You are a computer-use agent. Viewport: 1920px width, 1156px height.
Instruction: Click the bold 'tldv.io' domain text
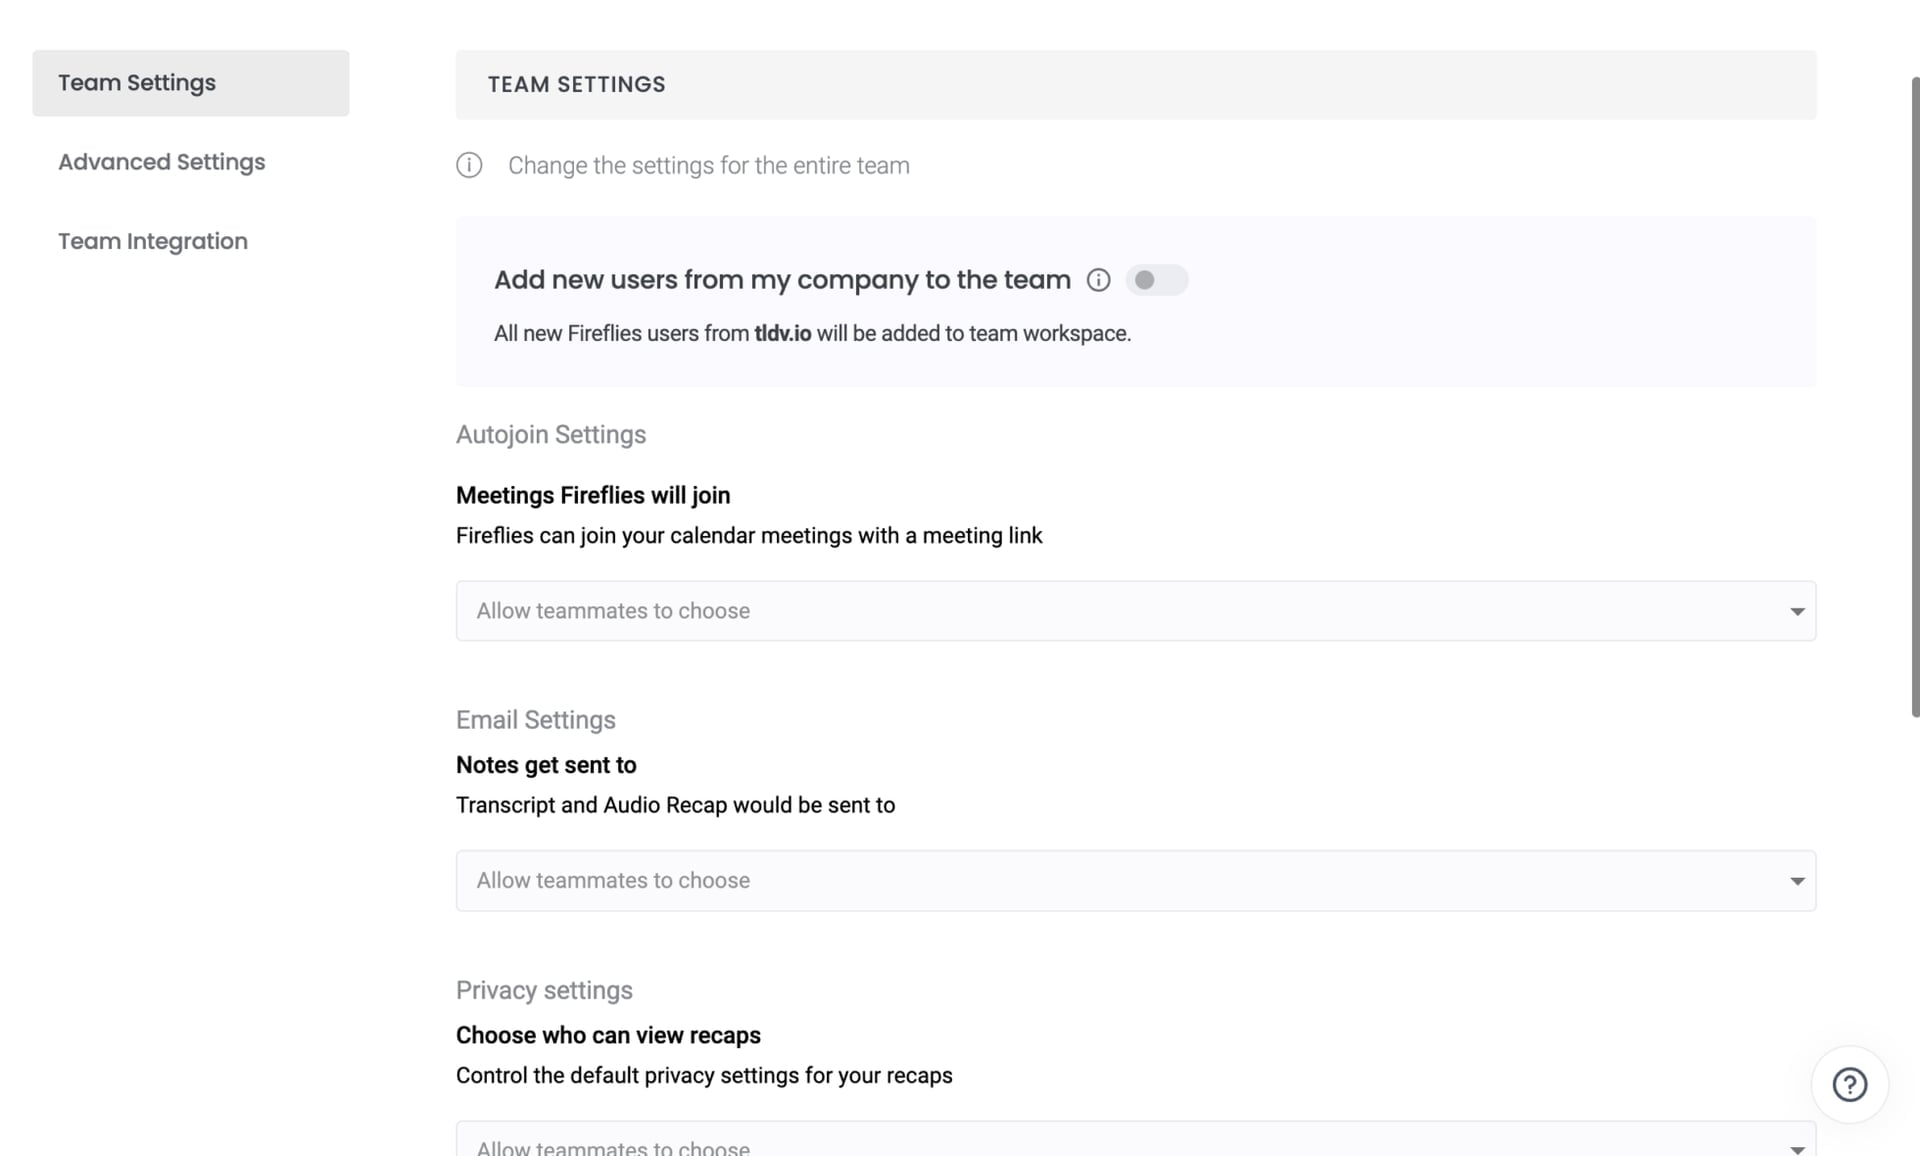point(782,333)
